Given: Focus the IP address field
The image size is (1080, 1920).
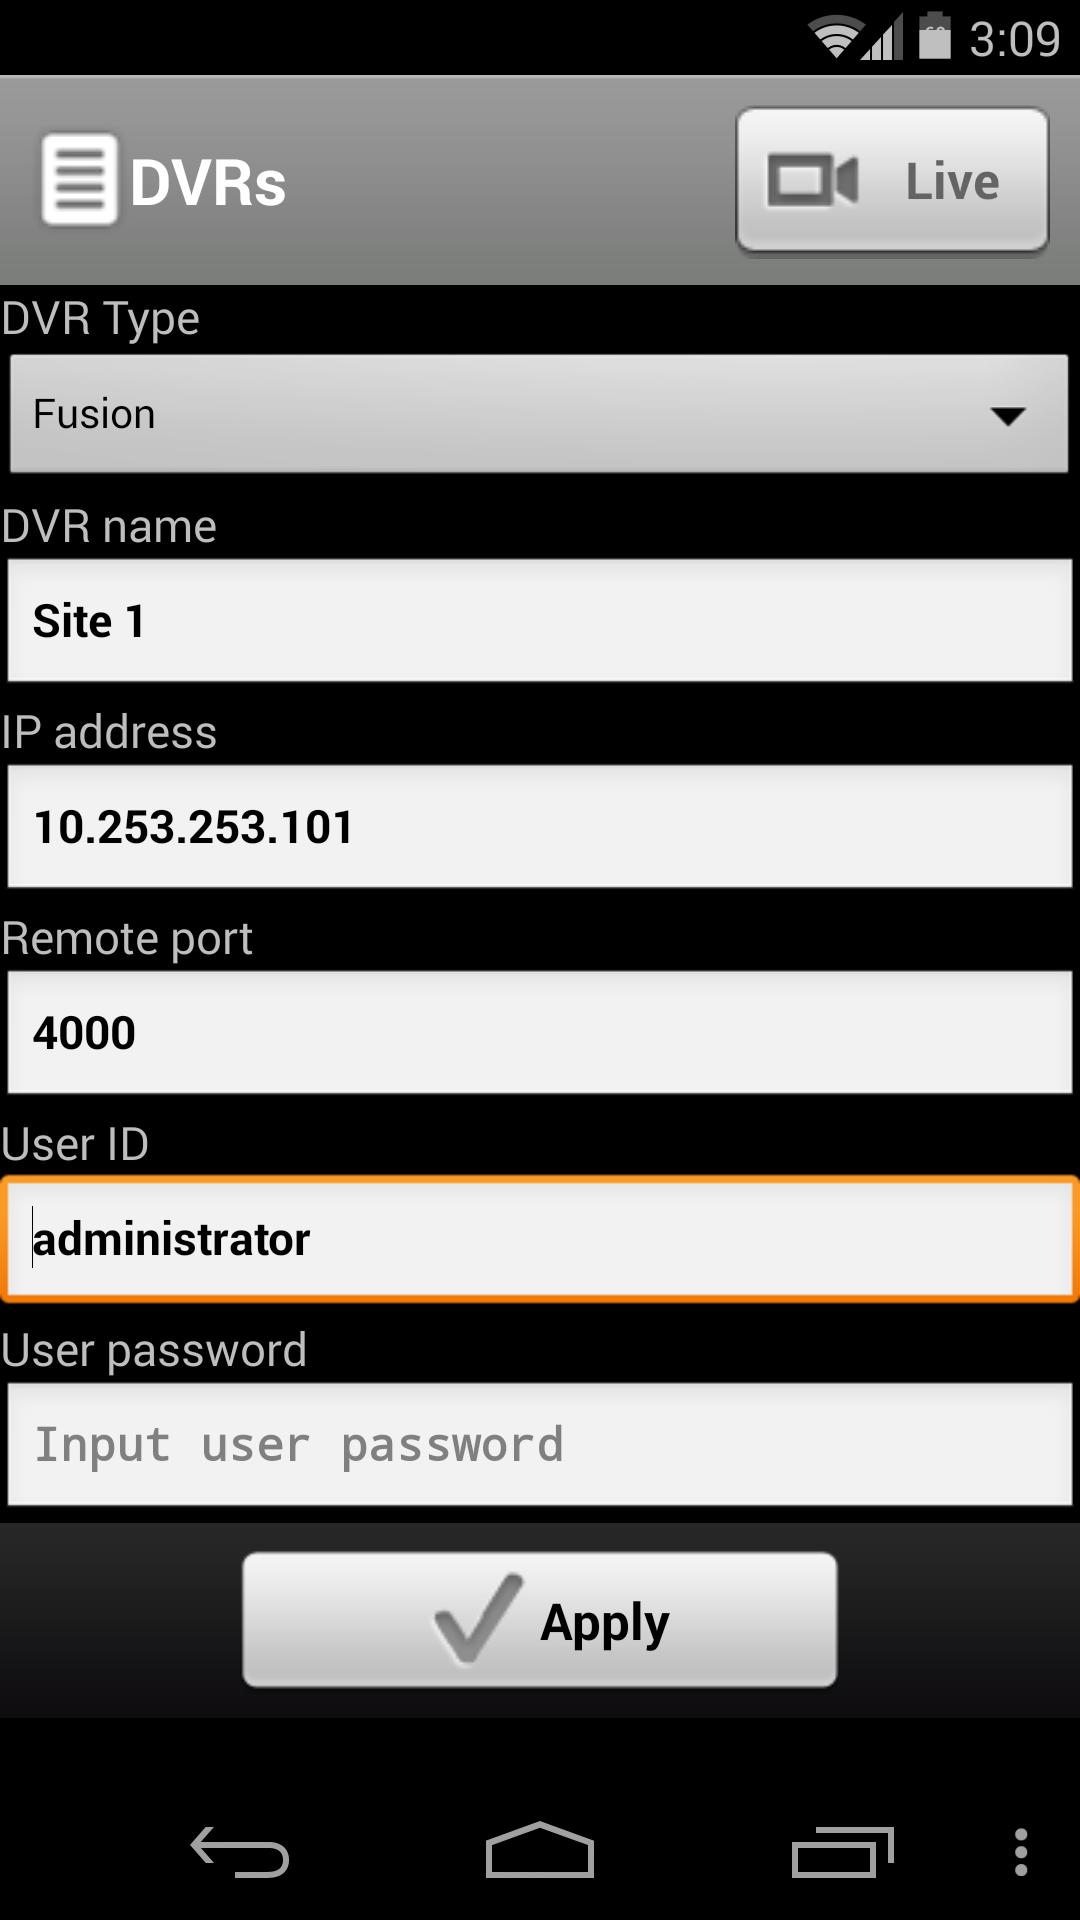Looking at the screenshot, I should (540, 827).
